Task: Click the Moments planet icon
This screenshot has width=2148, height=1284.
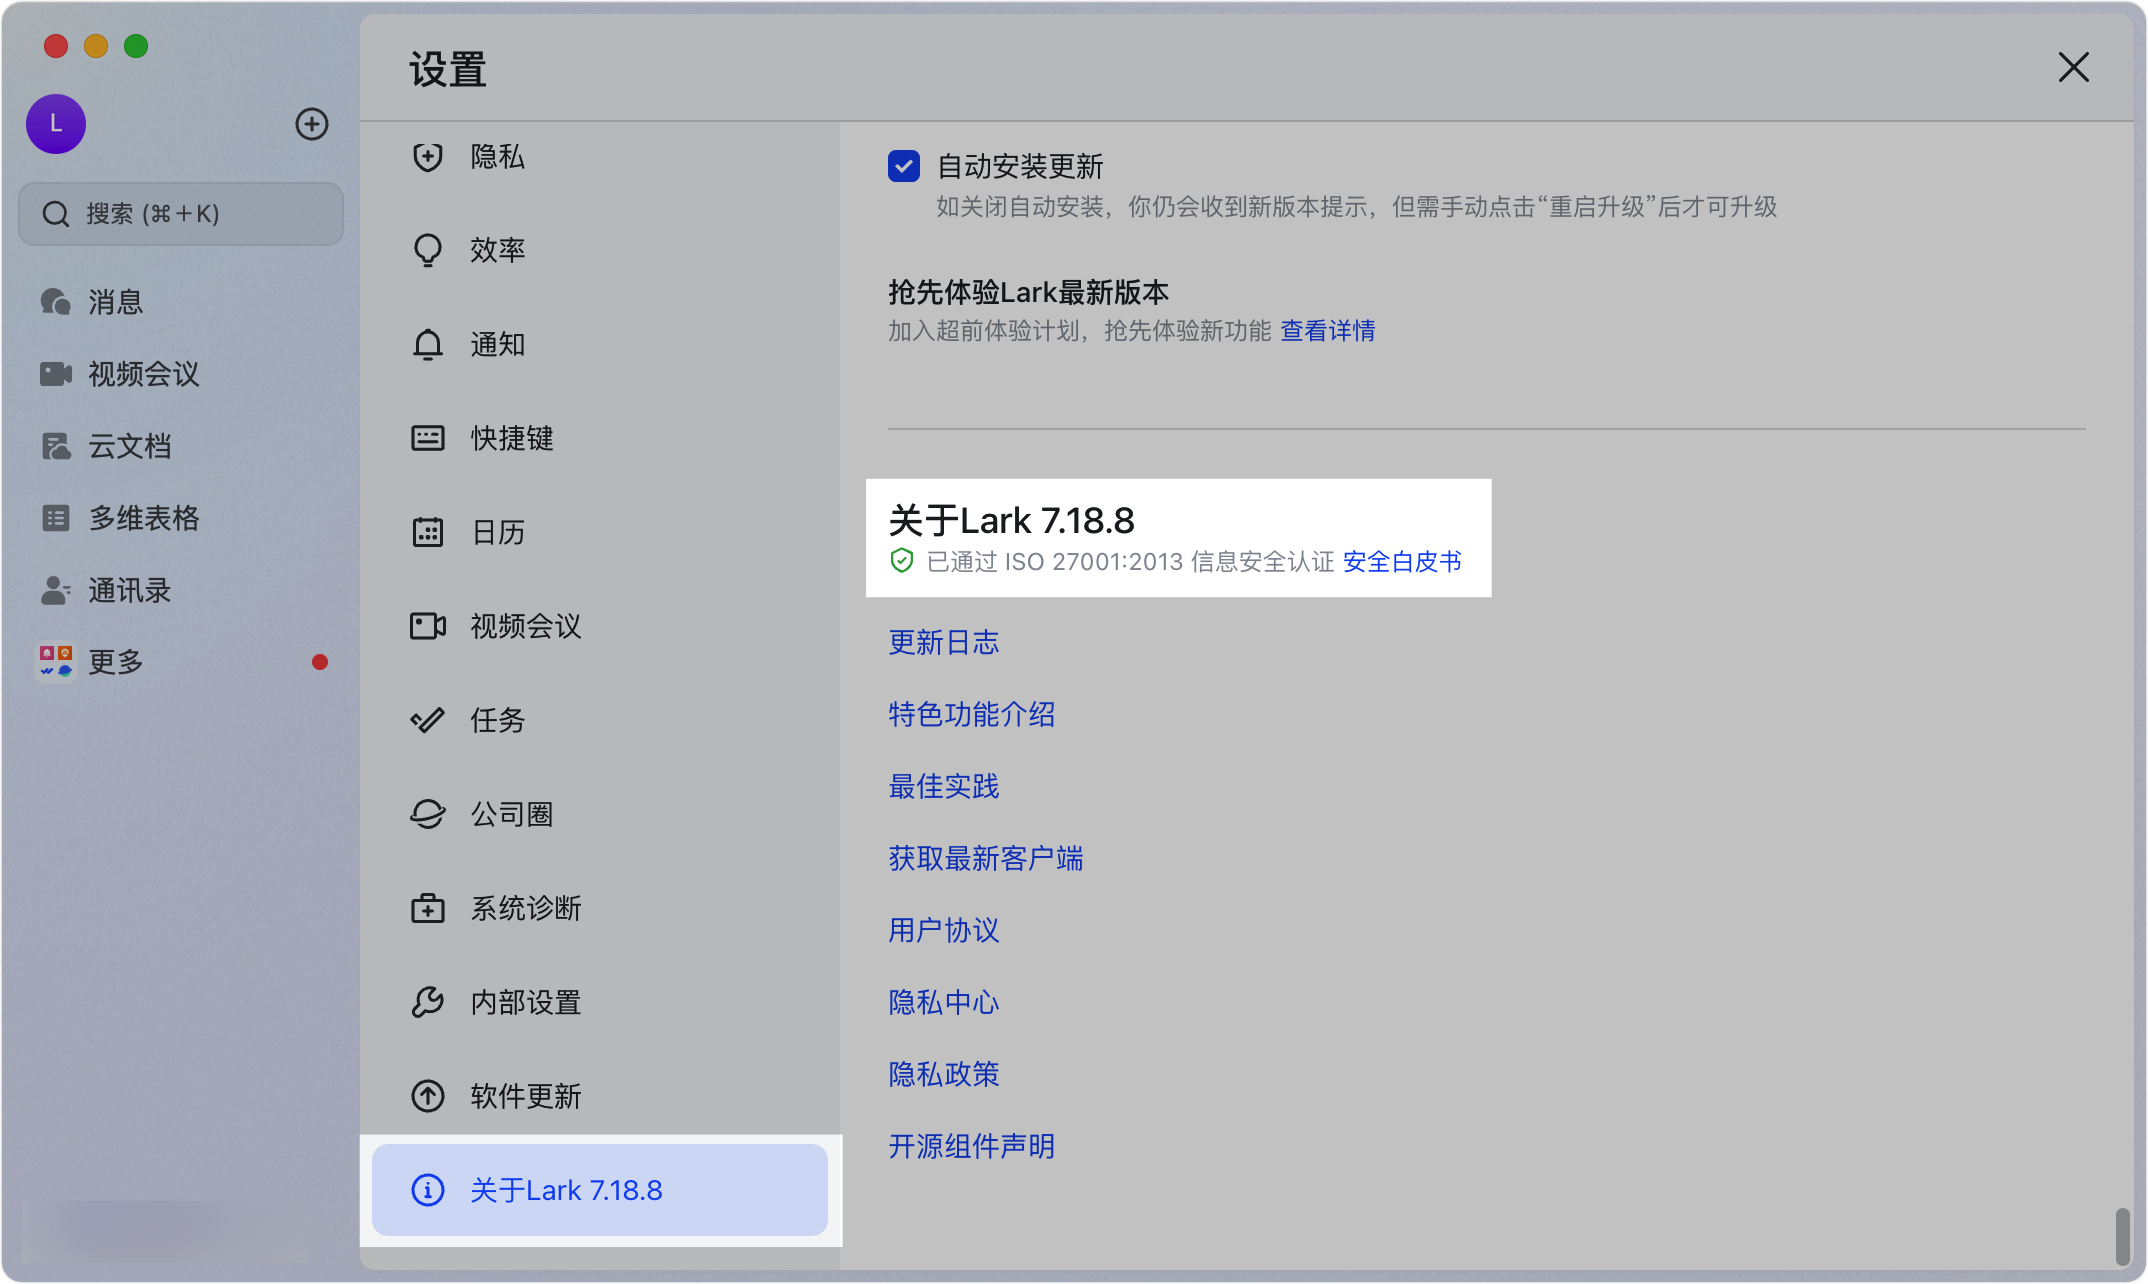Action: [428, 814]
